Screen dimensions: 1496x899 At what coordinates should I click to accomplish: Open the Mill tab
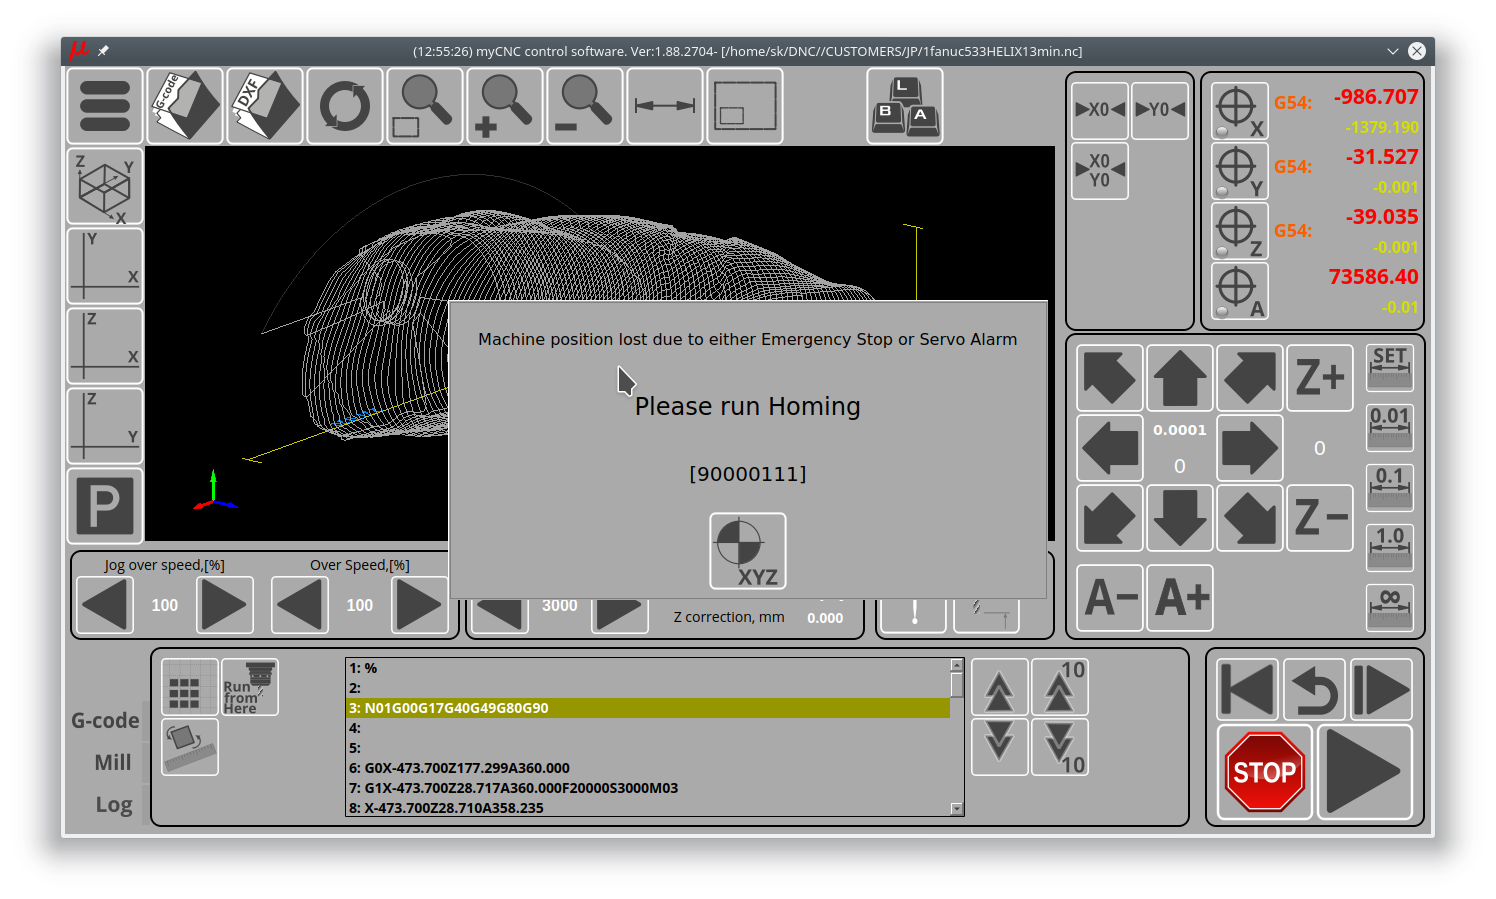113,763
